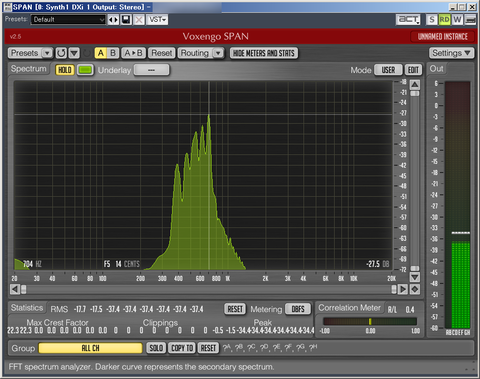Open the Underlay '---' selector

click(152, 70)
